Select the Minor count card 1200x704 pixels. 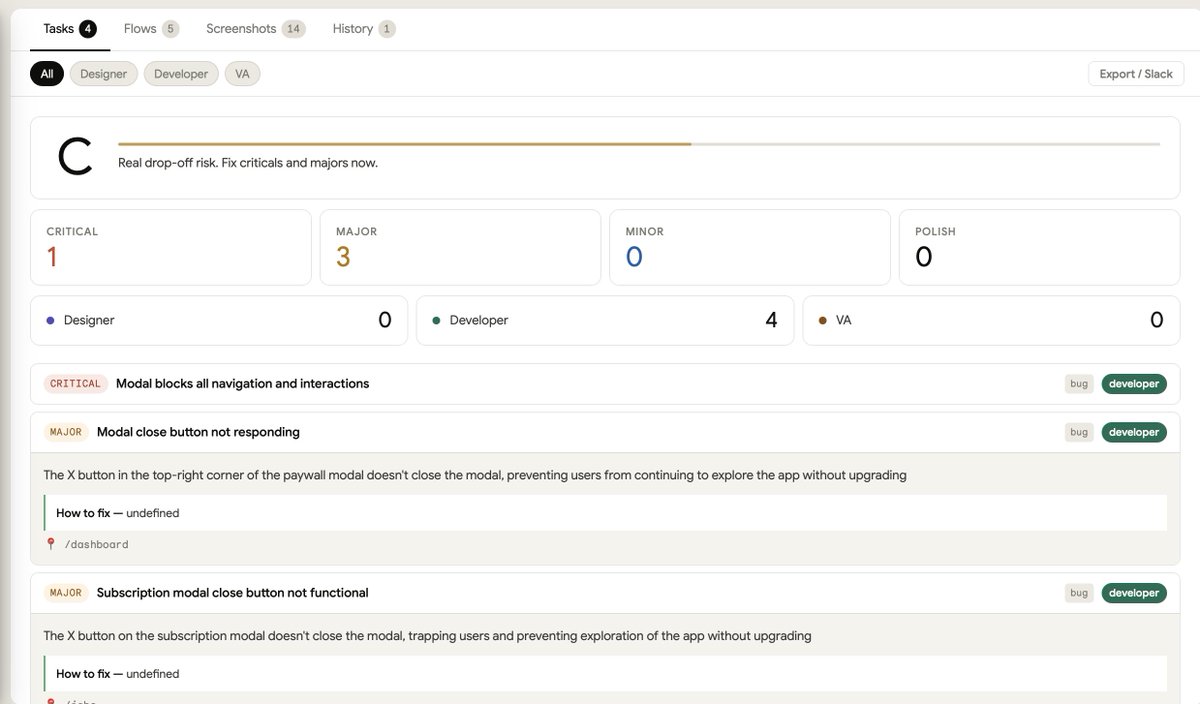pos(749,247)
